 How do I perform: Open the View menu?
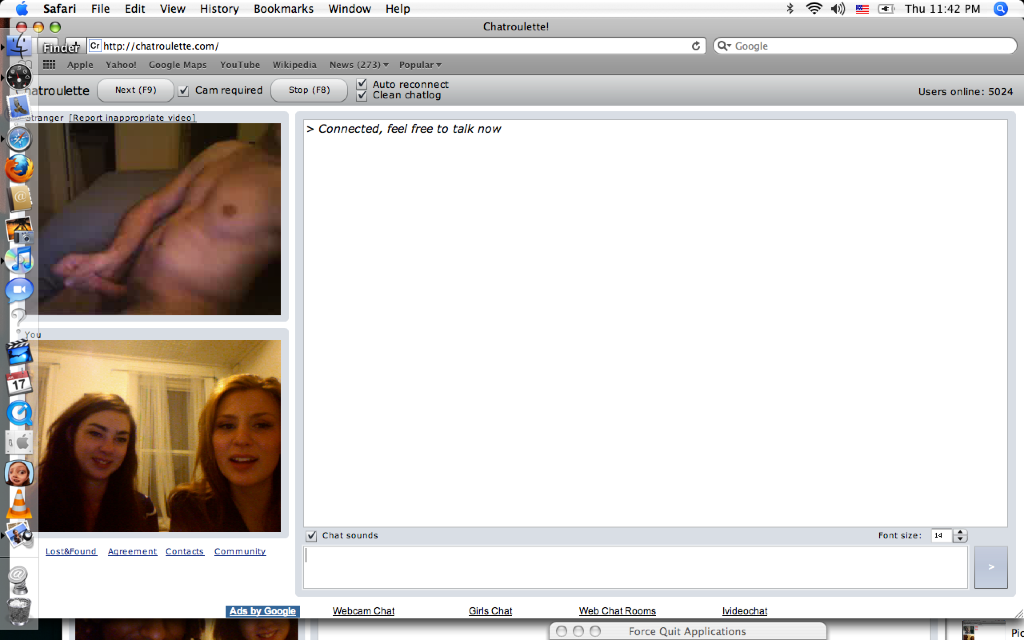(x=172, y=8)
